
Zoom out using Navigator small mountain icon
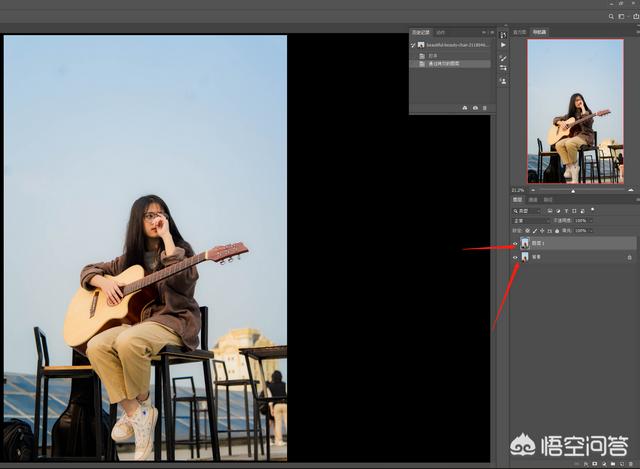533,190
